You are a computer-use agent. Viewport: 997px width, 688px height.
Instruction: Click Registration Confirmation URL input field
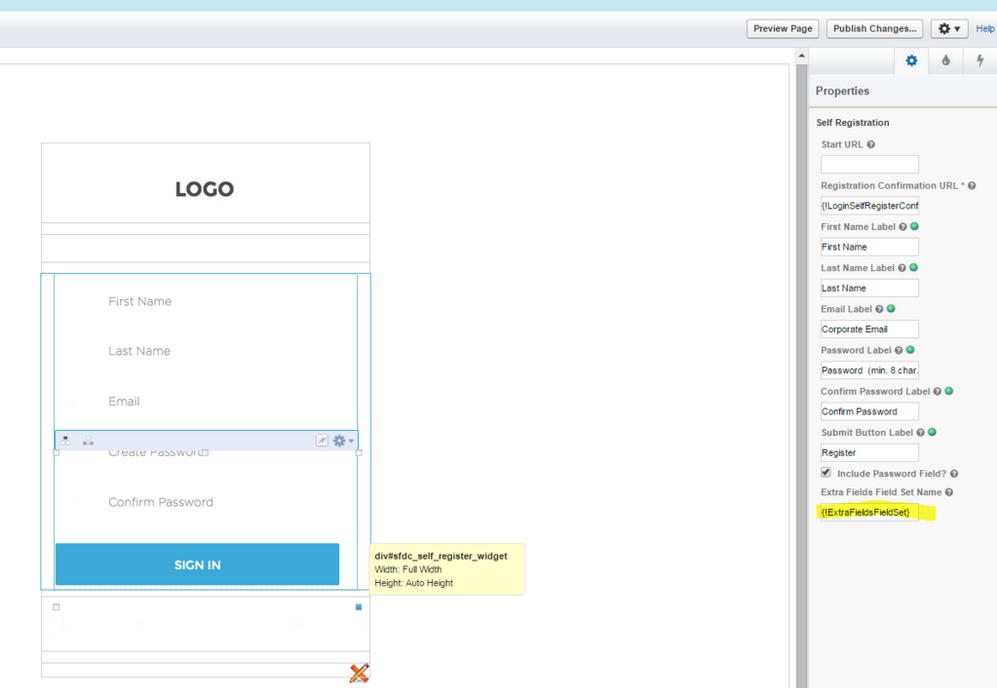tap(869, 205)
